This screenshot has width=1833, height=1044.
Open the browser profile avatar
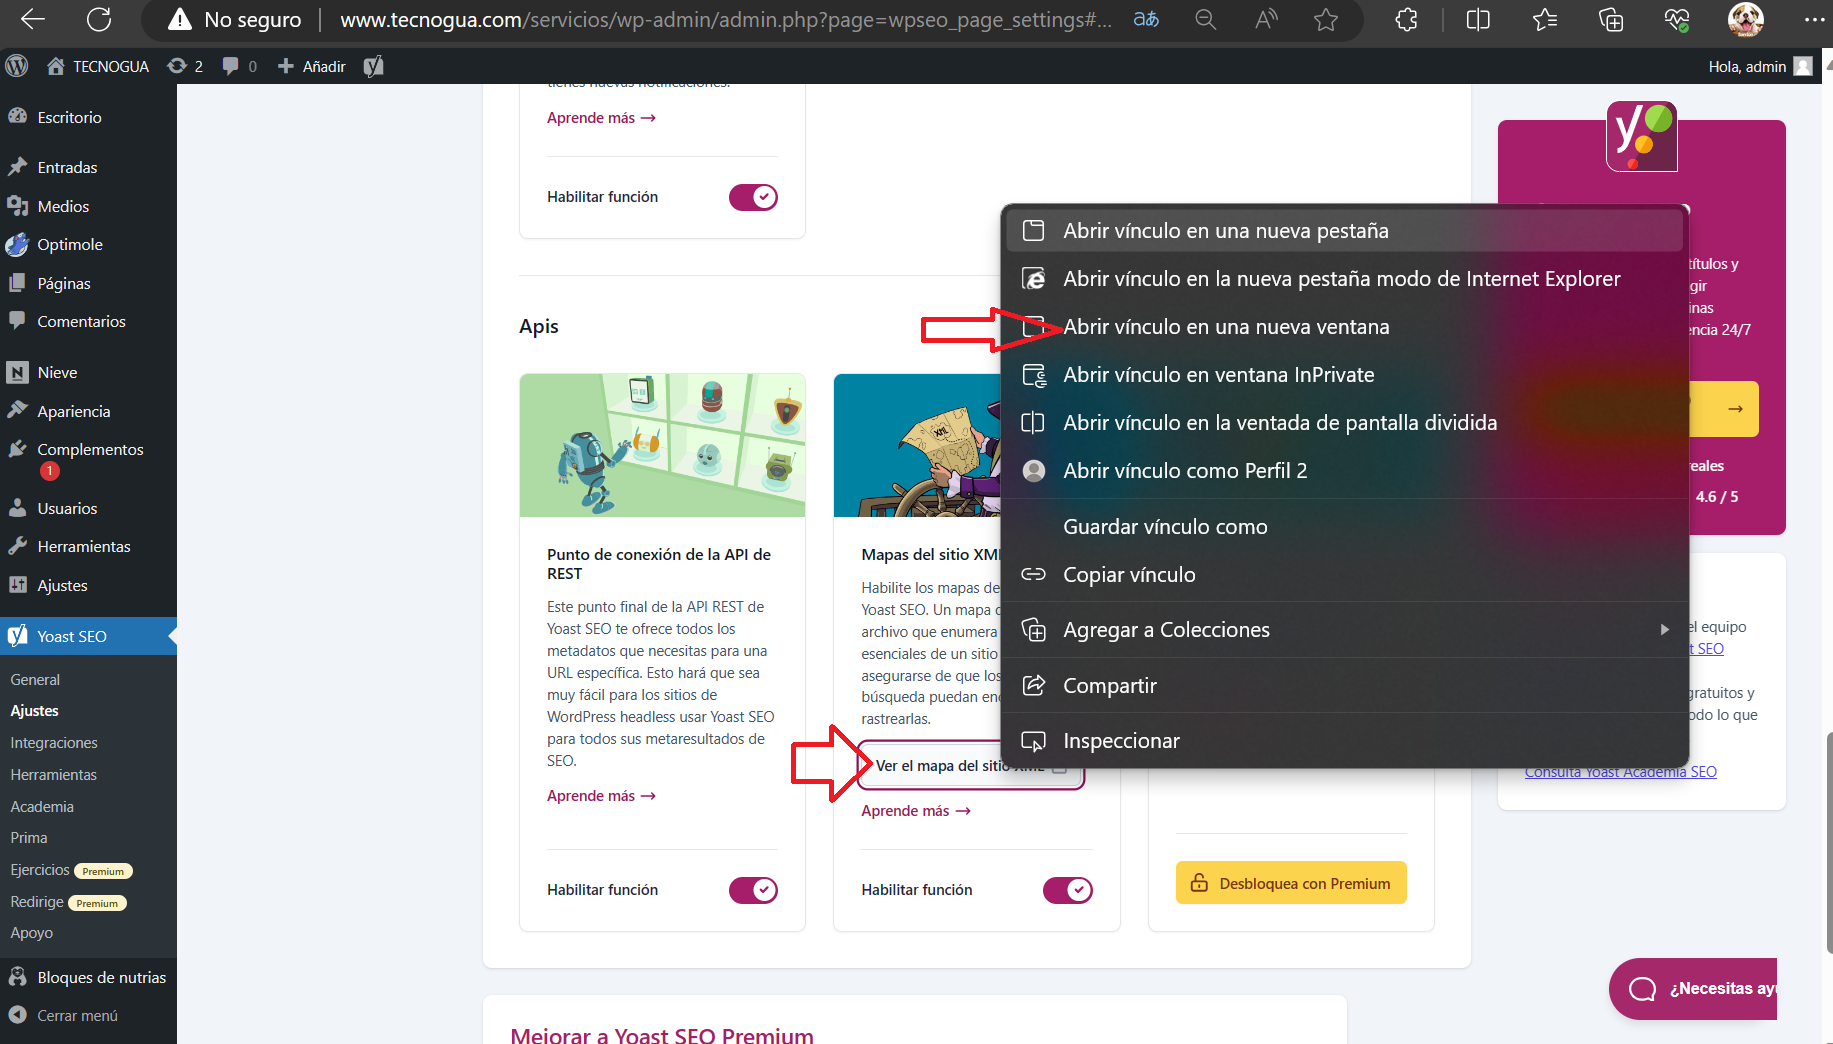(x=1746, y=19)
